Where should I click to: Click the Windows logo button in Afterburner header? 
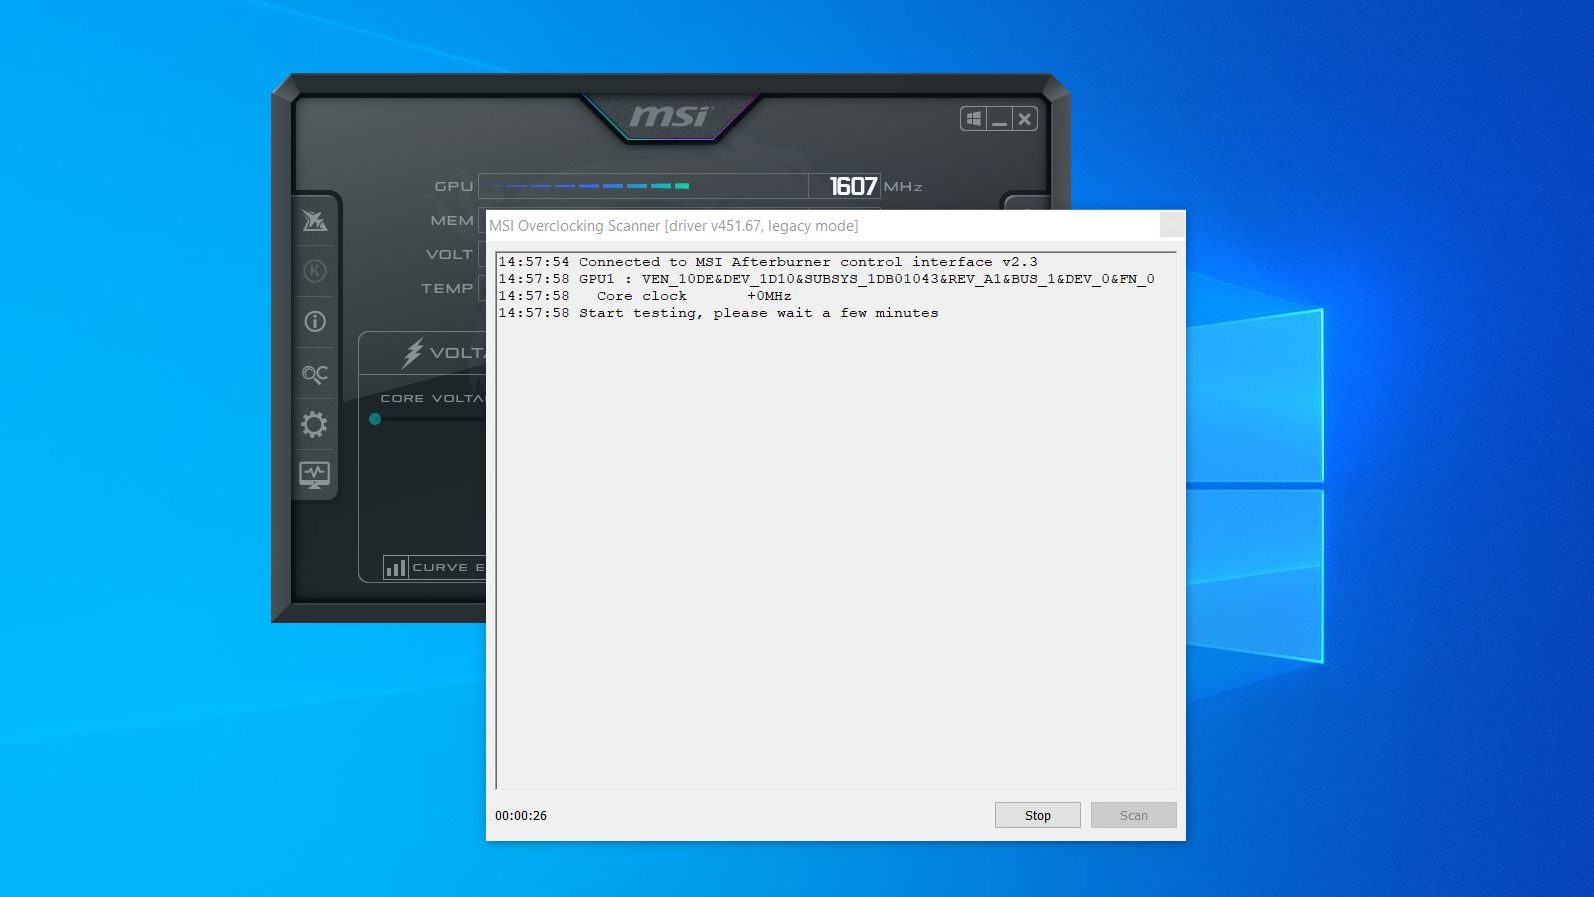(x=974, y=119)
